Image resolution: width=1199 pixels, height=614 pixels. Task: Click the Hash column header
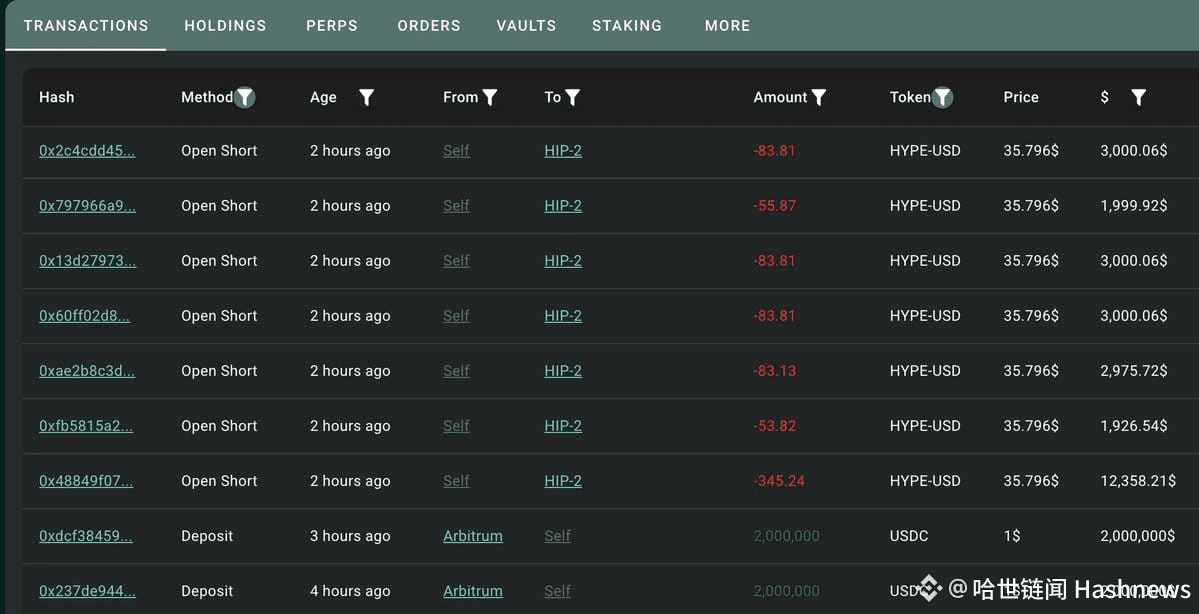pyautogui.click(x=57, y=97)
